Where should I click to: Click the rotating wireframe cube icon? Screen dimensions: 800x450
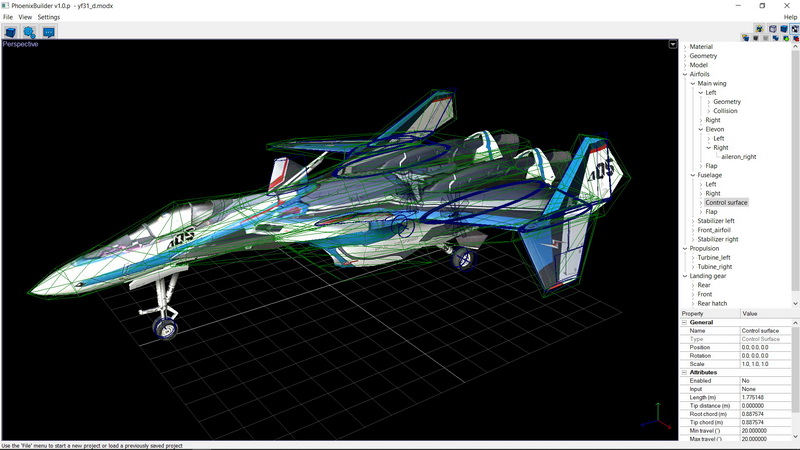point(772,29)
